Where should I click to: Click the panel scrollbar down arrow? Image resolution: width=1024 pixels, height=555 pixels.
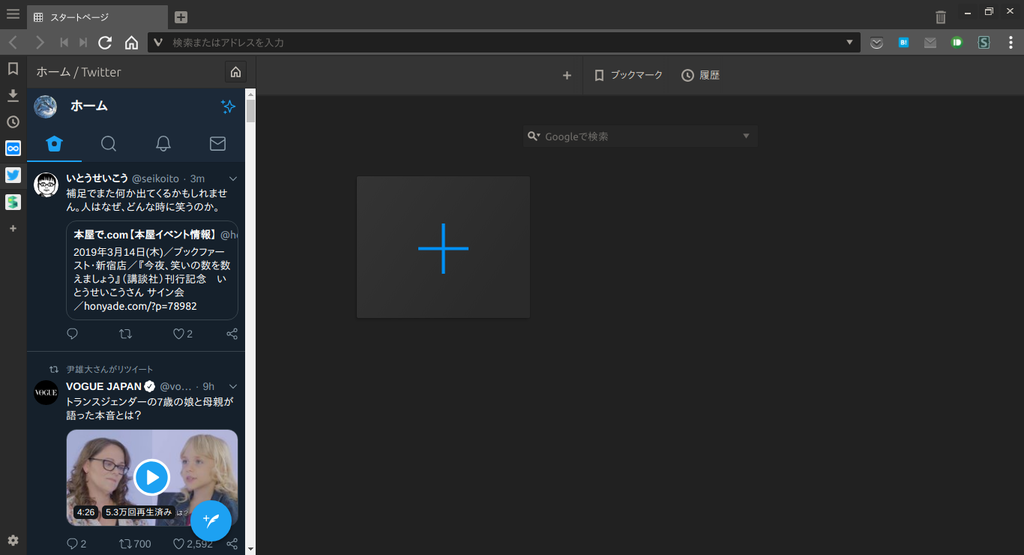[250, 549]
